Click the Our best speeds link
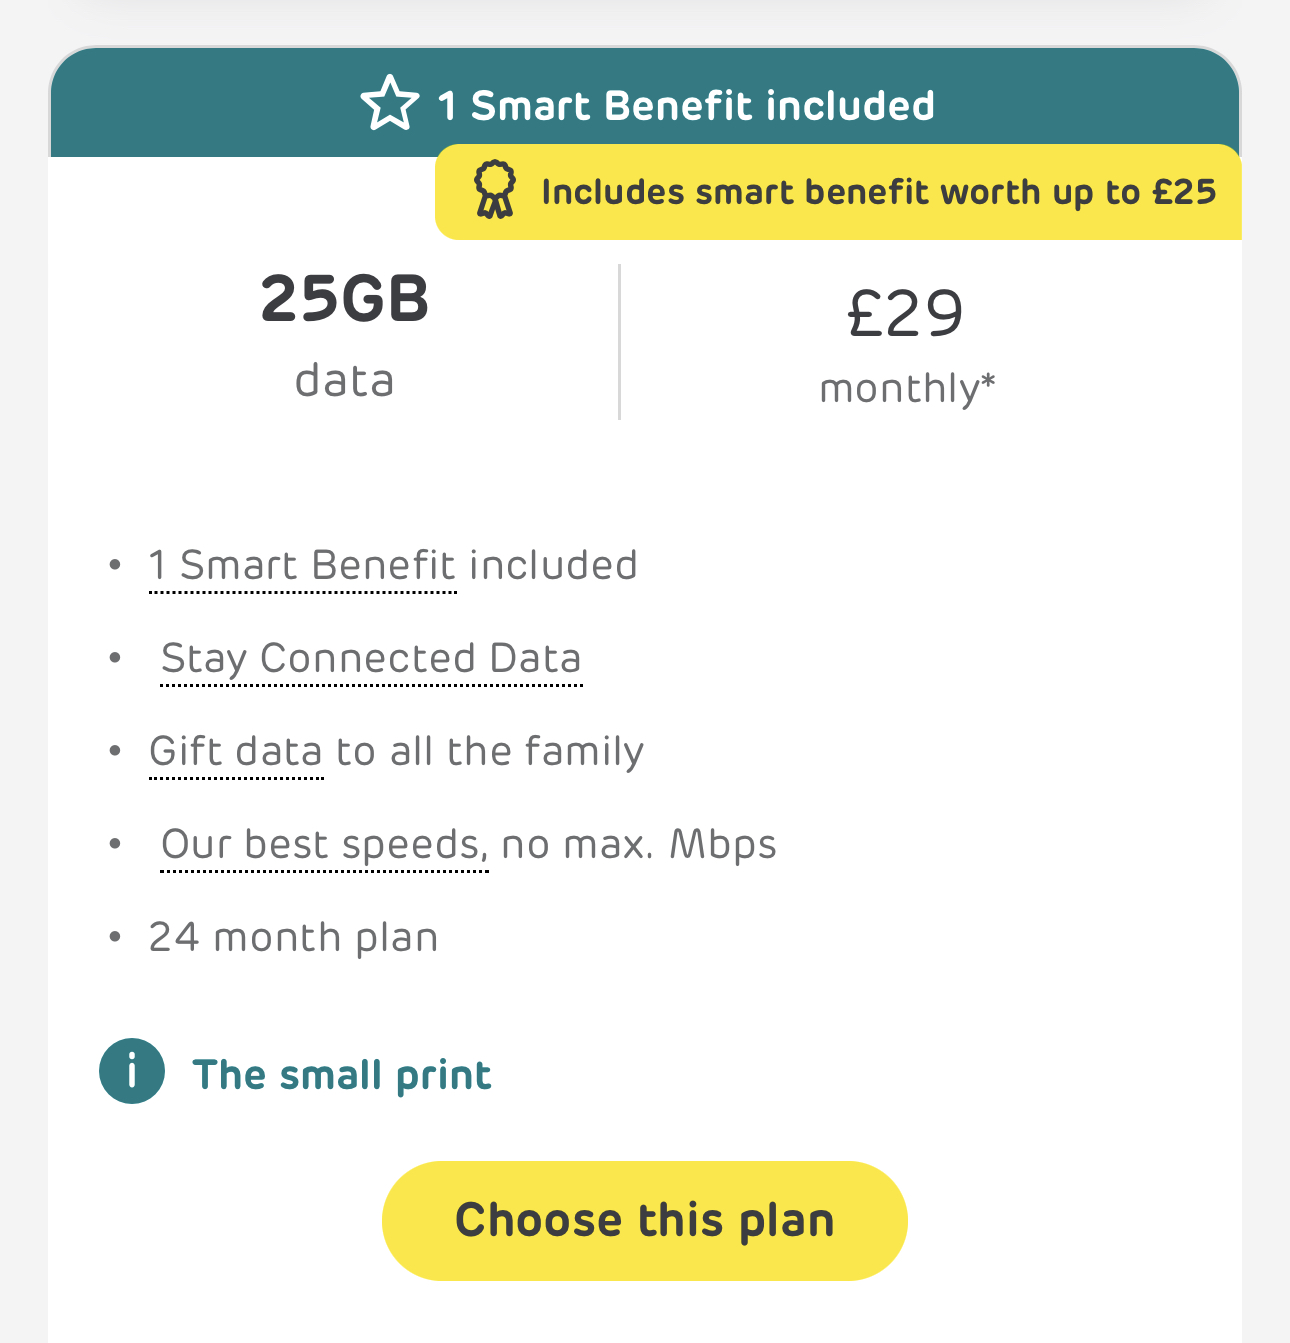Viewport: 1290px width, 1343px height. pos(323,845)
